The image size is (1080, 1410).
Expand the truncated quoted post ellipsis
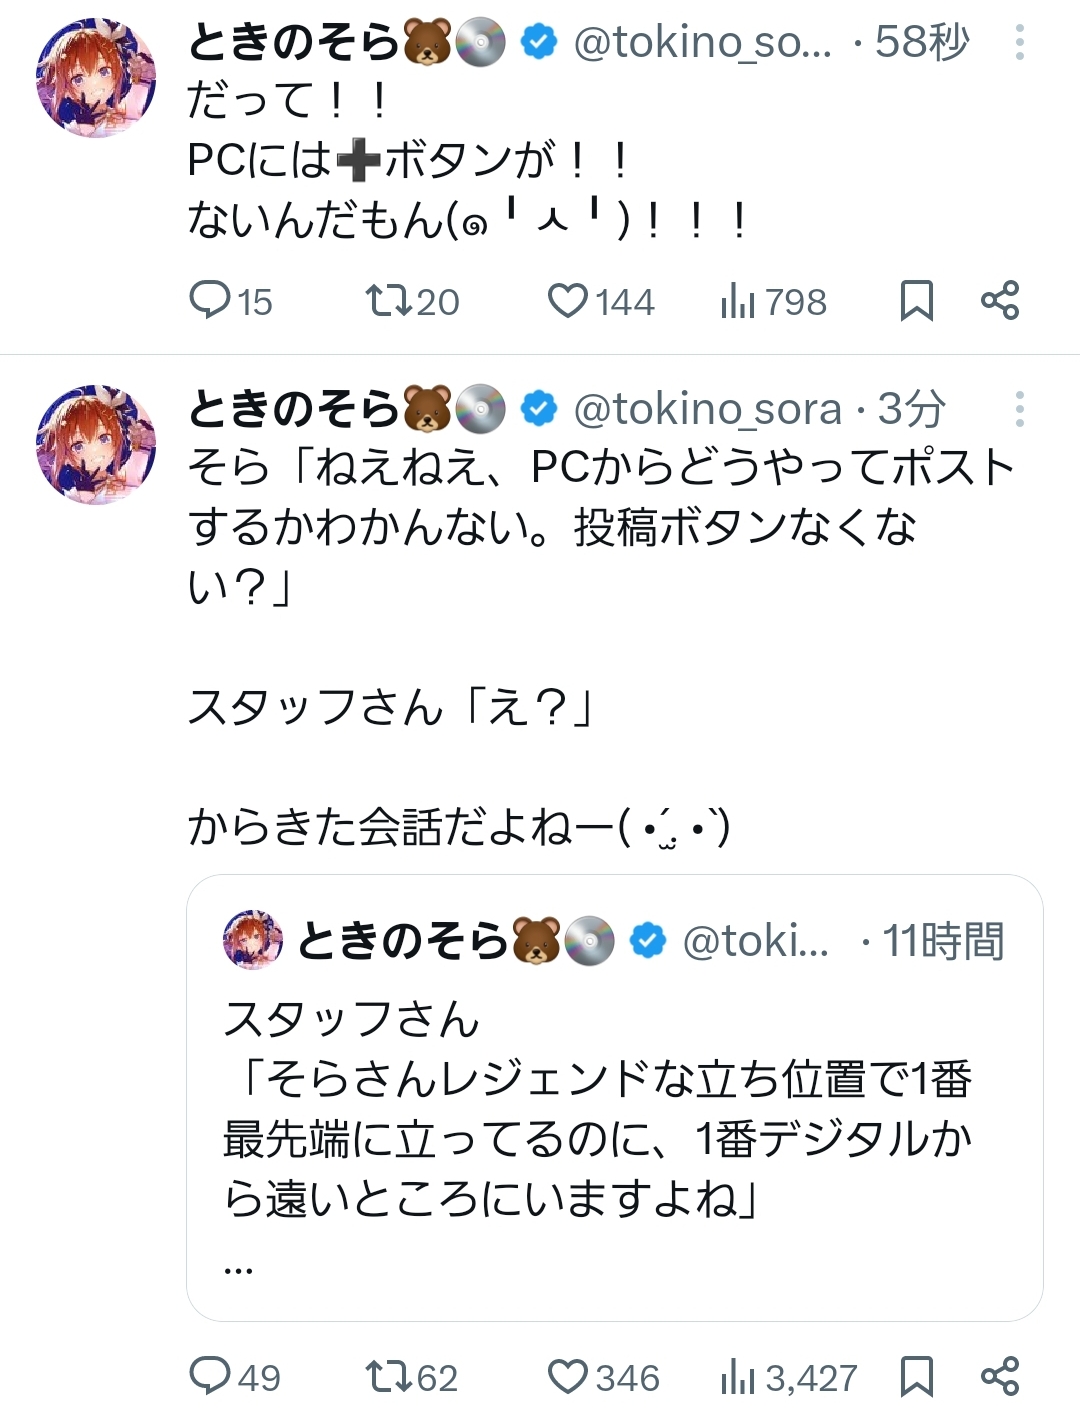tap(239, 1268)
